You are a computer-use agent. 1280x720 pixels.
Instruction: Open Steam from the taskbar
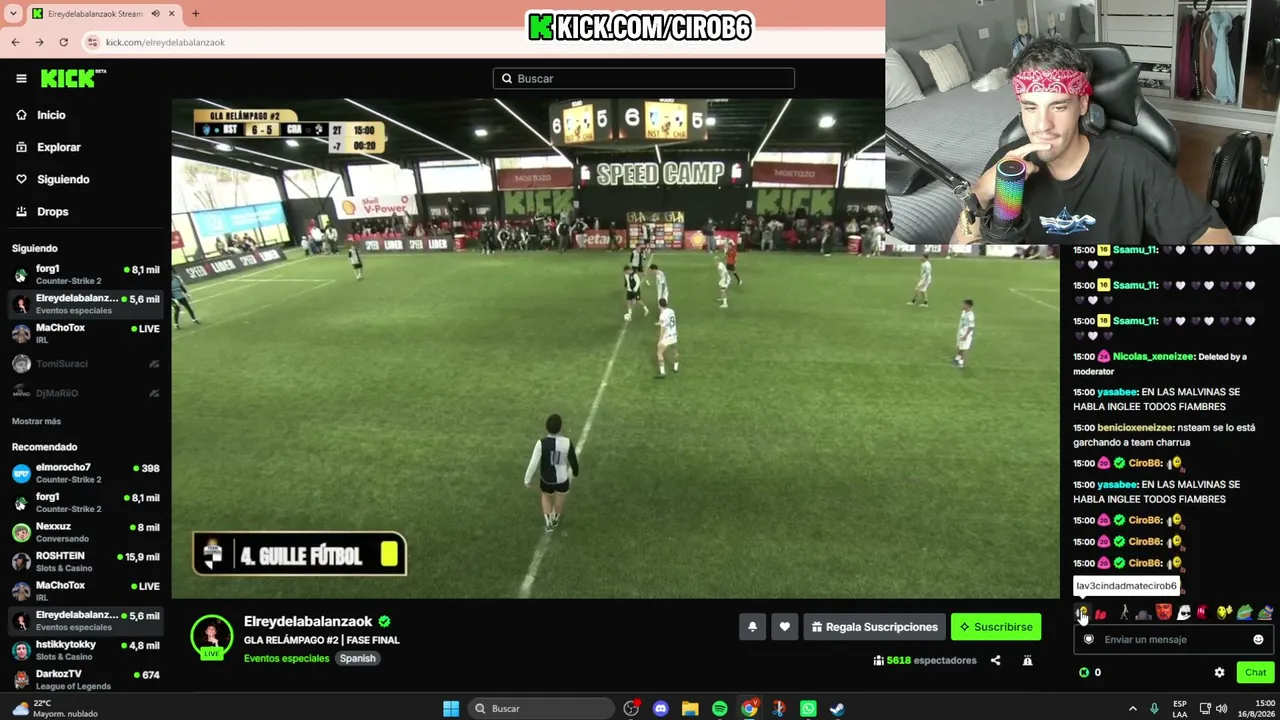[837, 708]
